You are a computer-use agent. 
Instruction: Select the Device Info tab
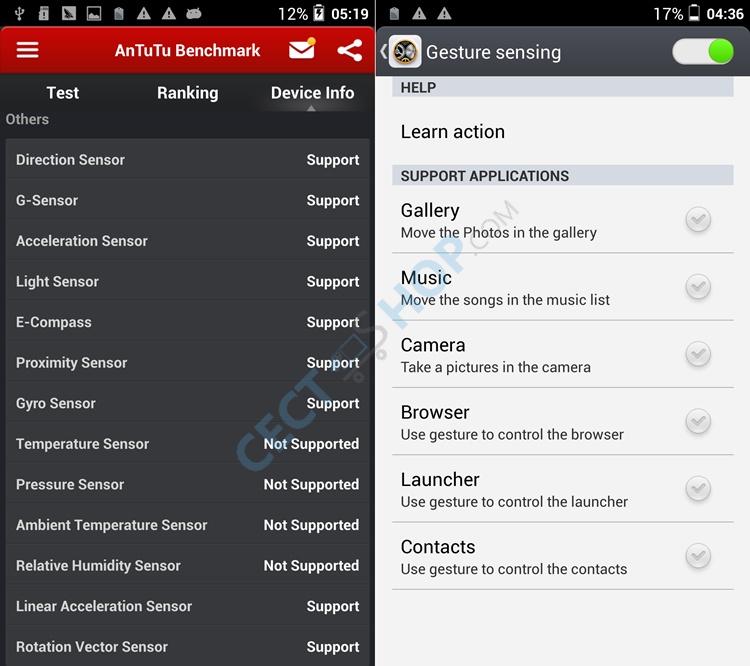point(312,93)
